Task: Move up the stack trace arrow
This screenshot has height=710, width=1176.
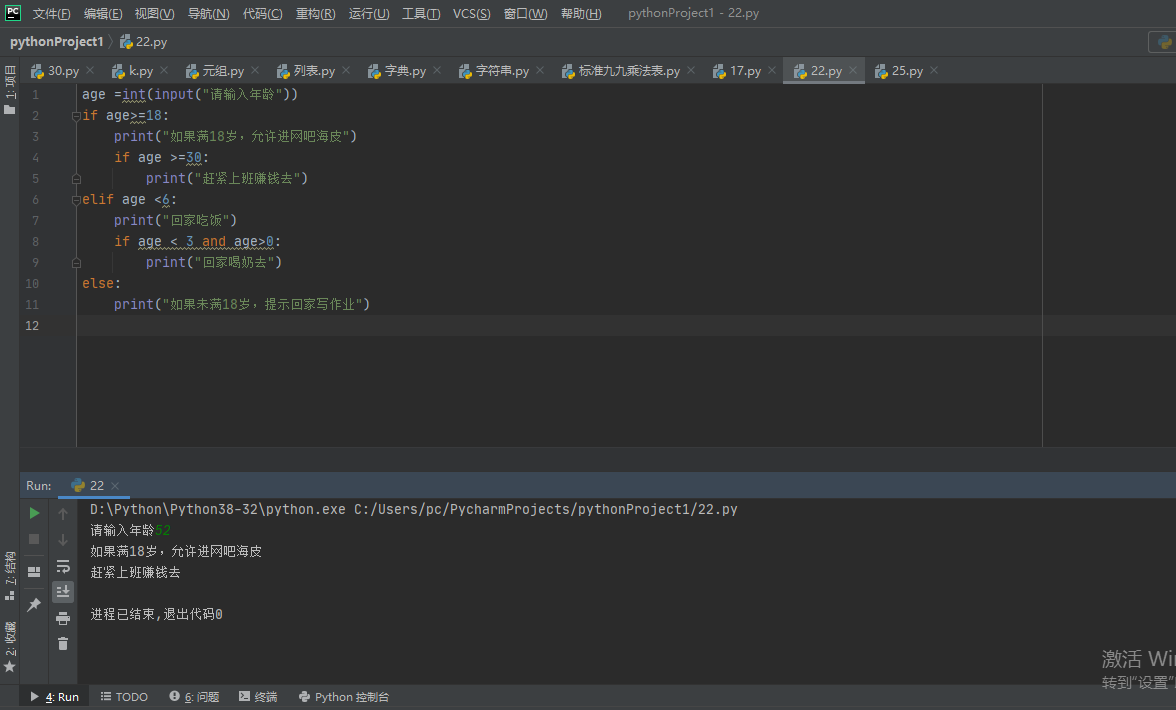Action: (x=63, y=514)
